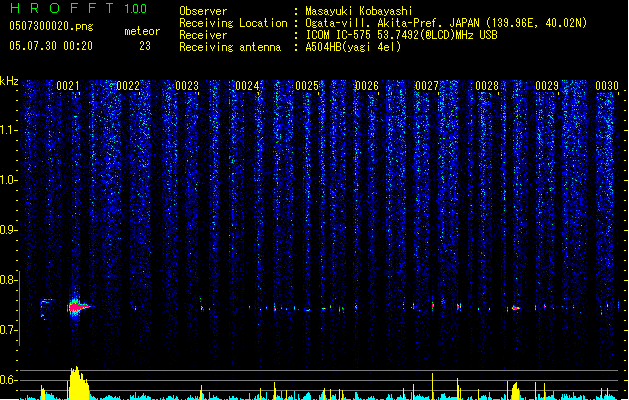
Task: Click time marker 0025
Action: click(x=307, y=86)
